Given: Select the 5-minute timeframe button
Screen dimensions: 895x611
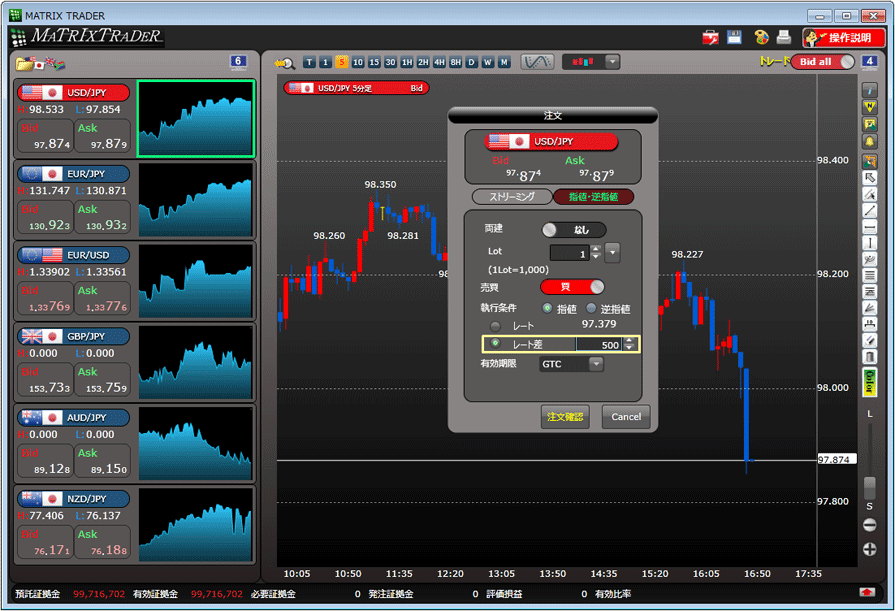Looking at the screenshot, I should [x=342, y=62].
